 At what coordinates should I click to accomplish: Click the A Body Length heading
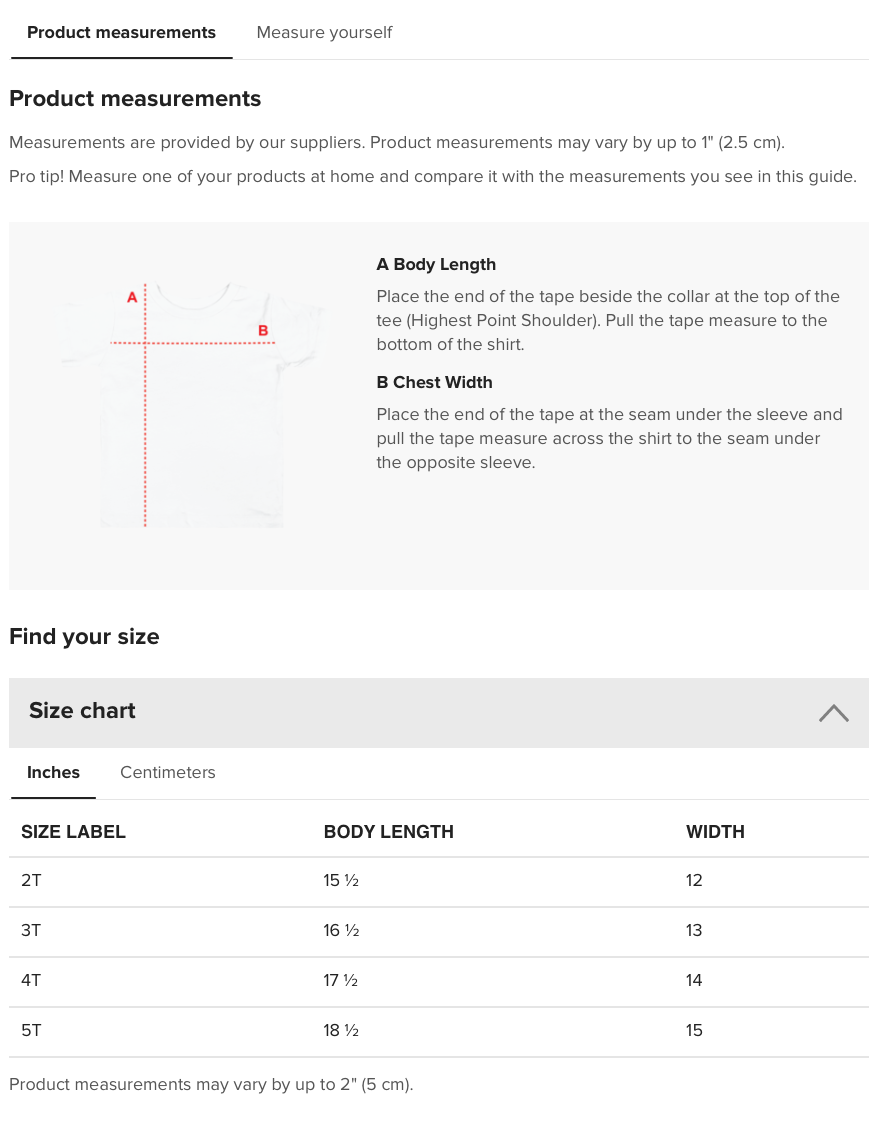coord(436,265)
